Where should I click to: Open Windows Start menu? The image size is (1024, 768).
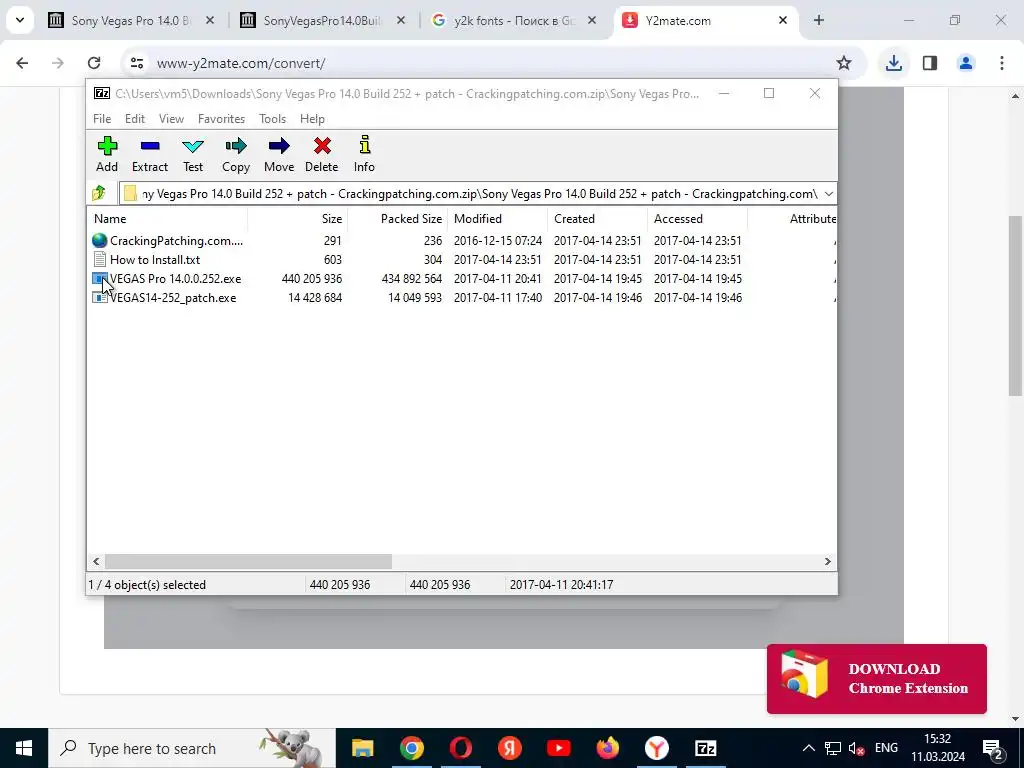24,748
